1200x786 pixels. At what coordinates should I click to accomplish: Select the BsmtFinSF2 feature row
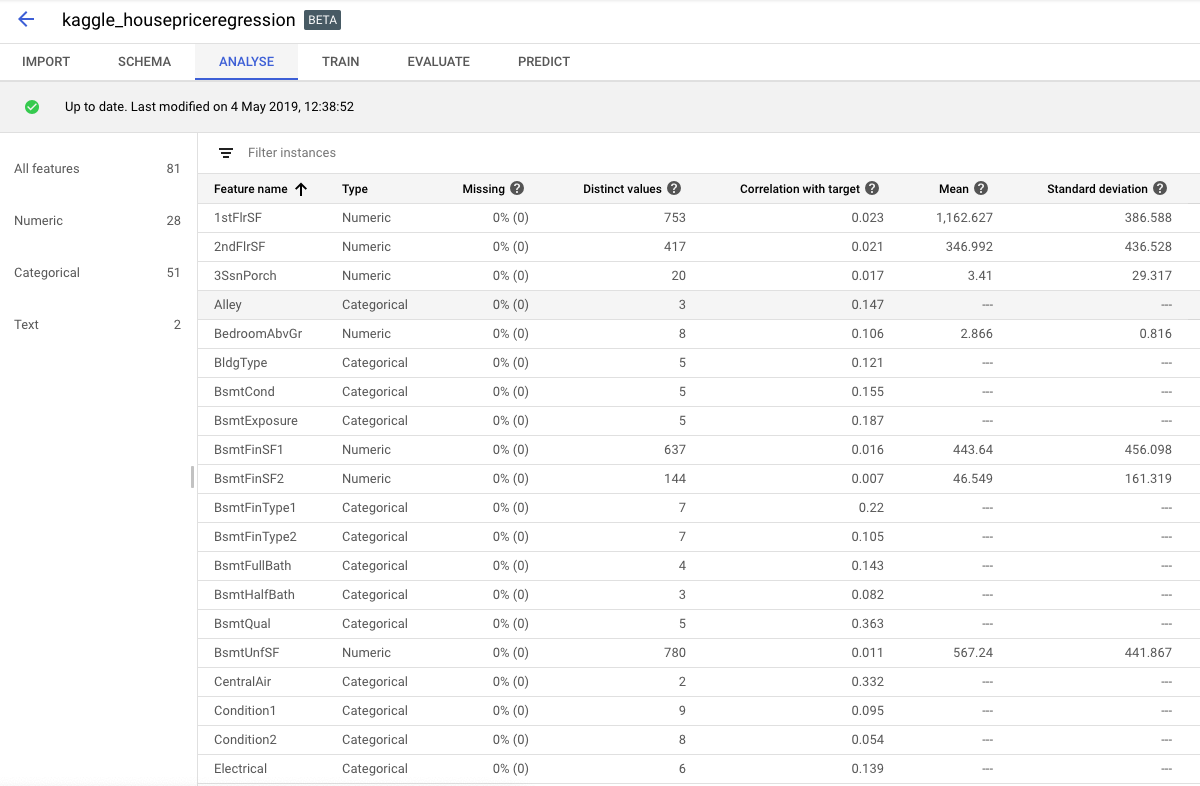699,479
